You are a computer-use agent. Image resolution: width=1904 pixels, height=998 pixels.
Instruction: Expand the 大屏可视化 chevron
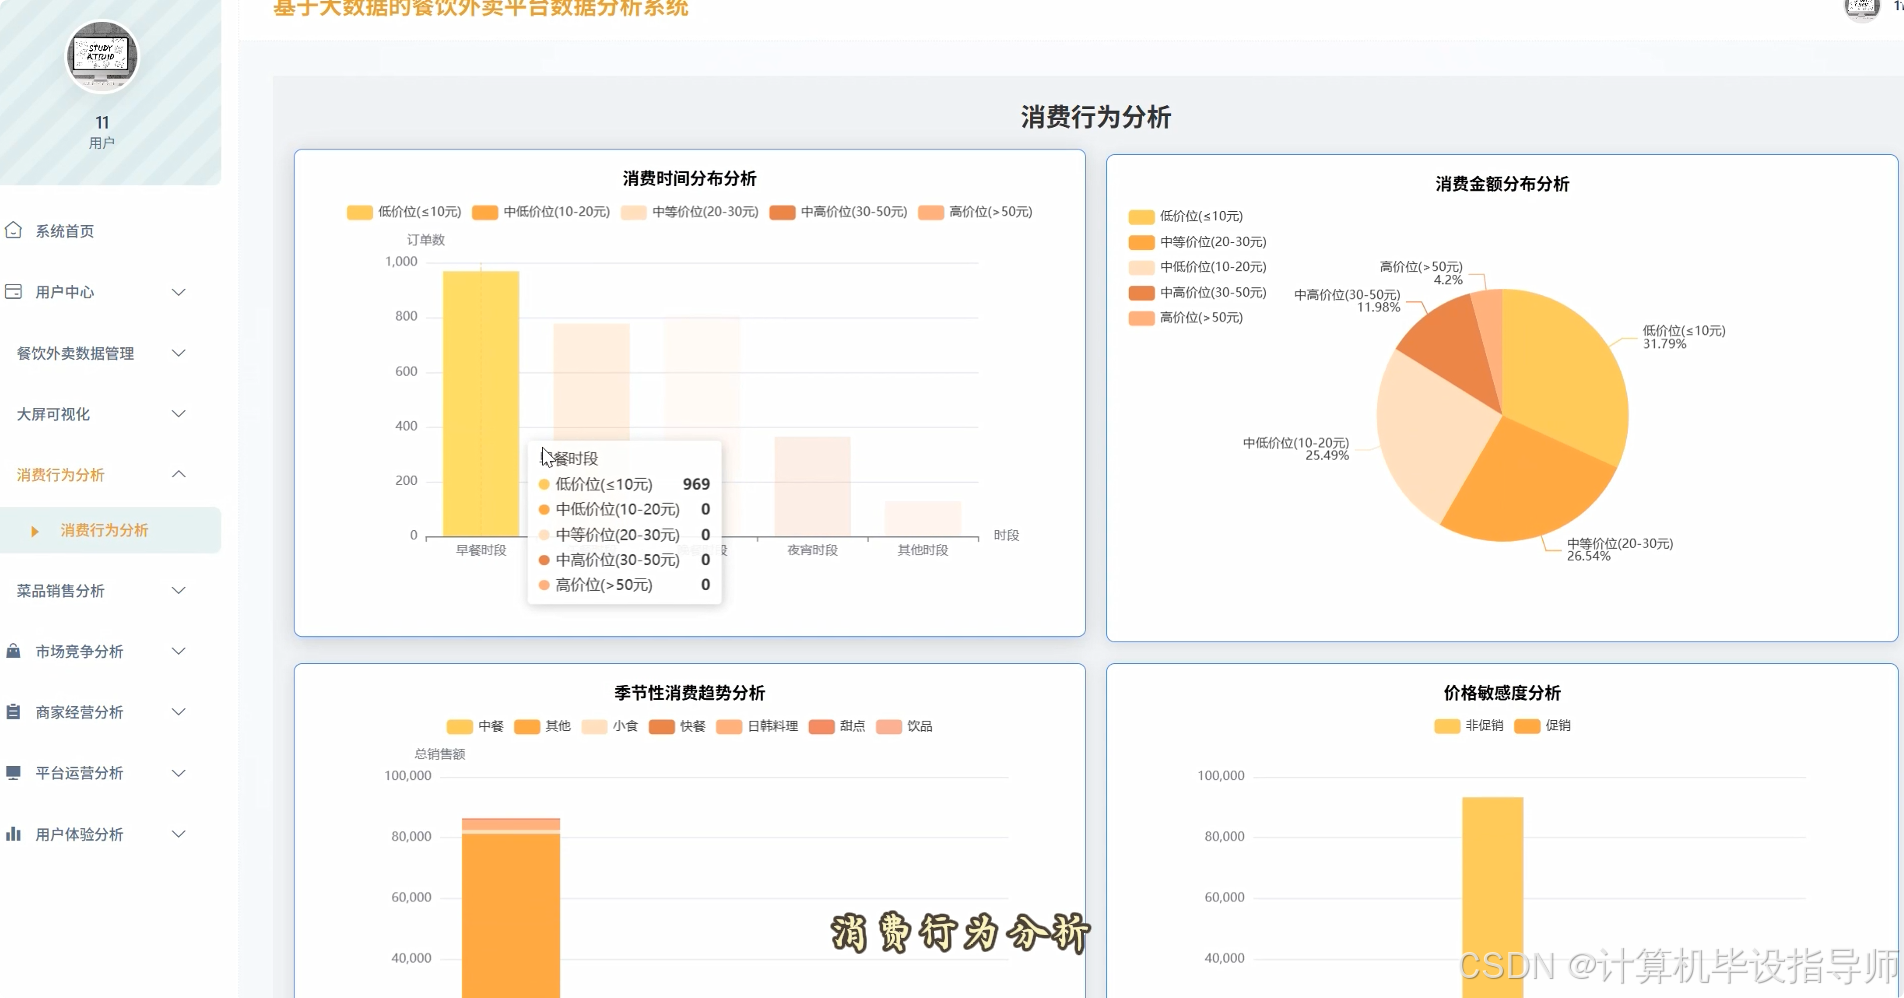point(179,414)
